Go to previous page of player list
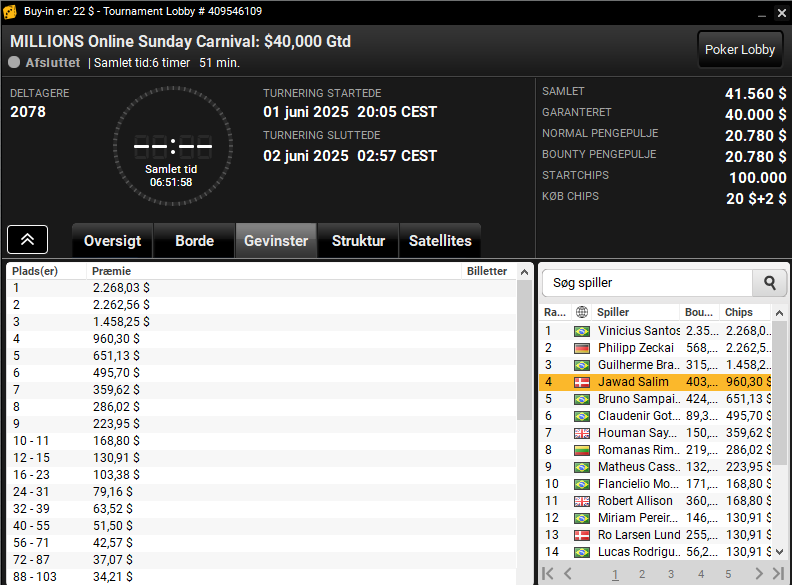This screenshot has width=792, height=585. coord(568,573)
